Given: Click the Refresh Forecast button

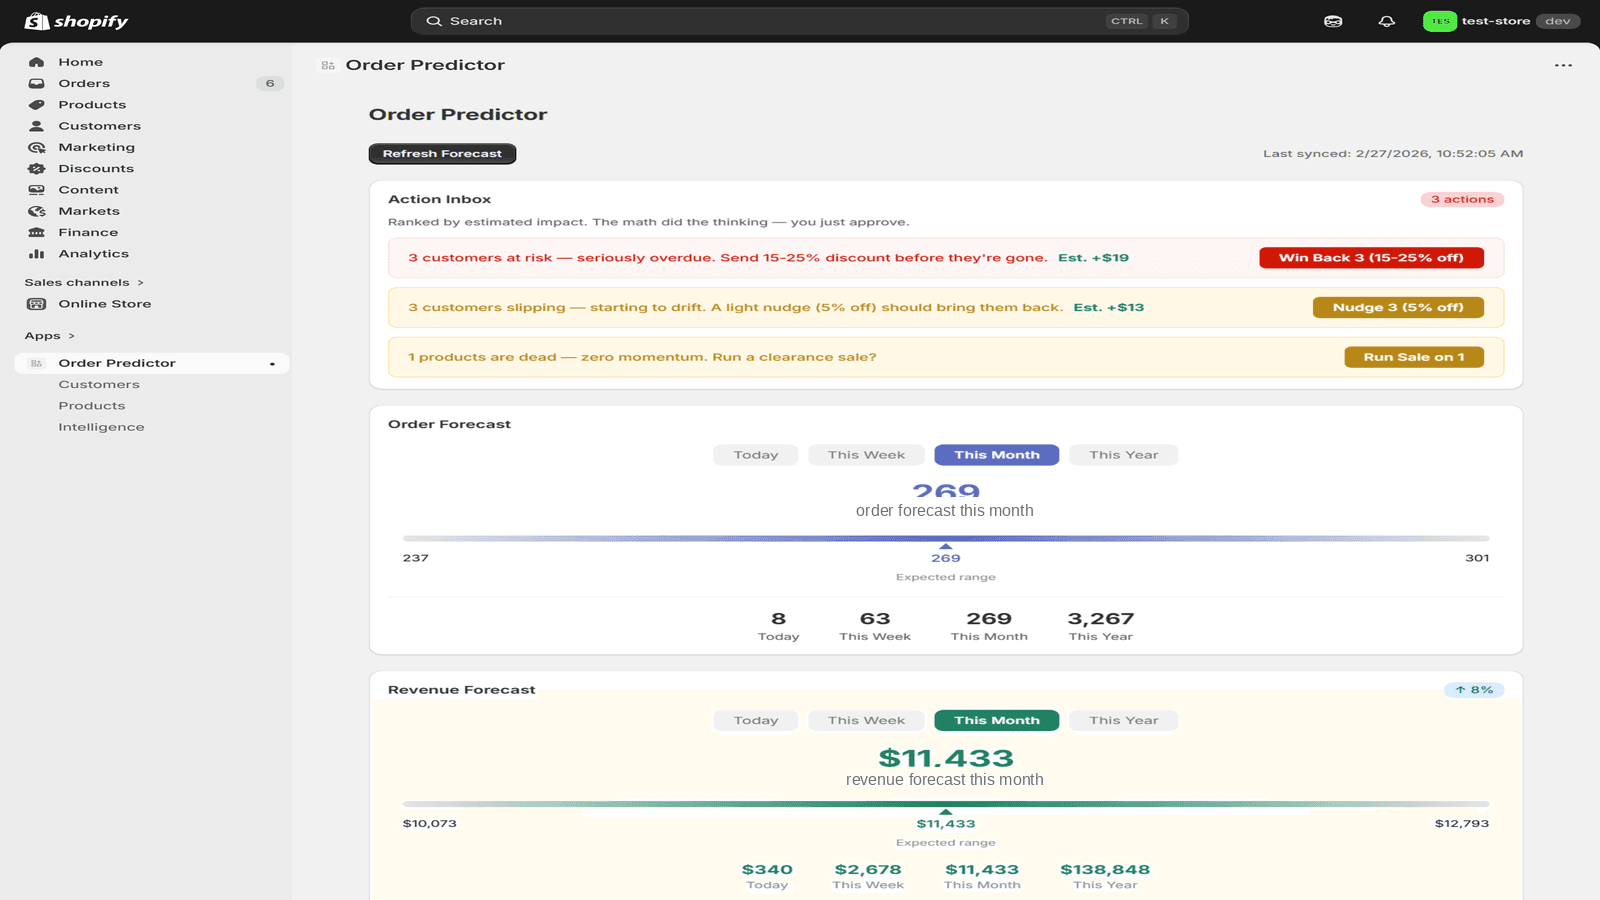Looking at the screenshot, I should pos(442,154).
